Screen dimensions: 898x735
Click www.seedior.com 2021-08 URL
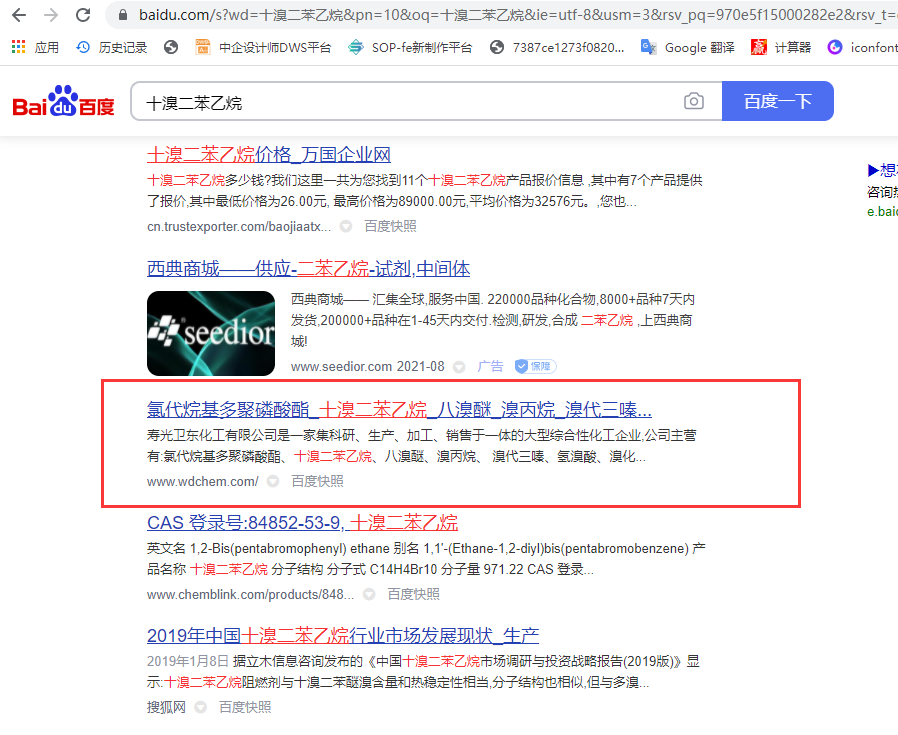(x=368, y=367)
